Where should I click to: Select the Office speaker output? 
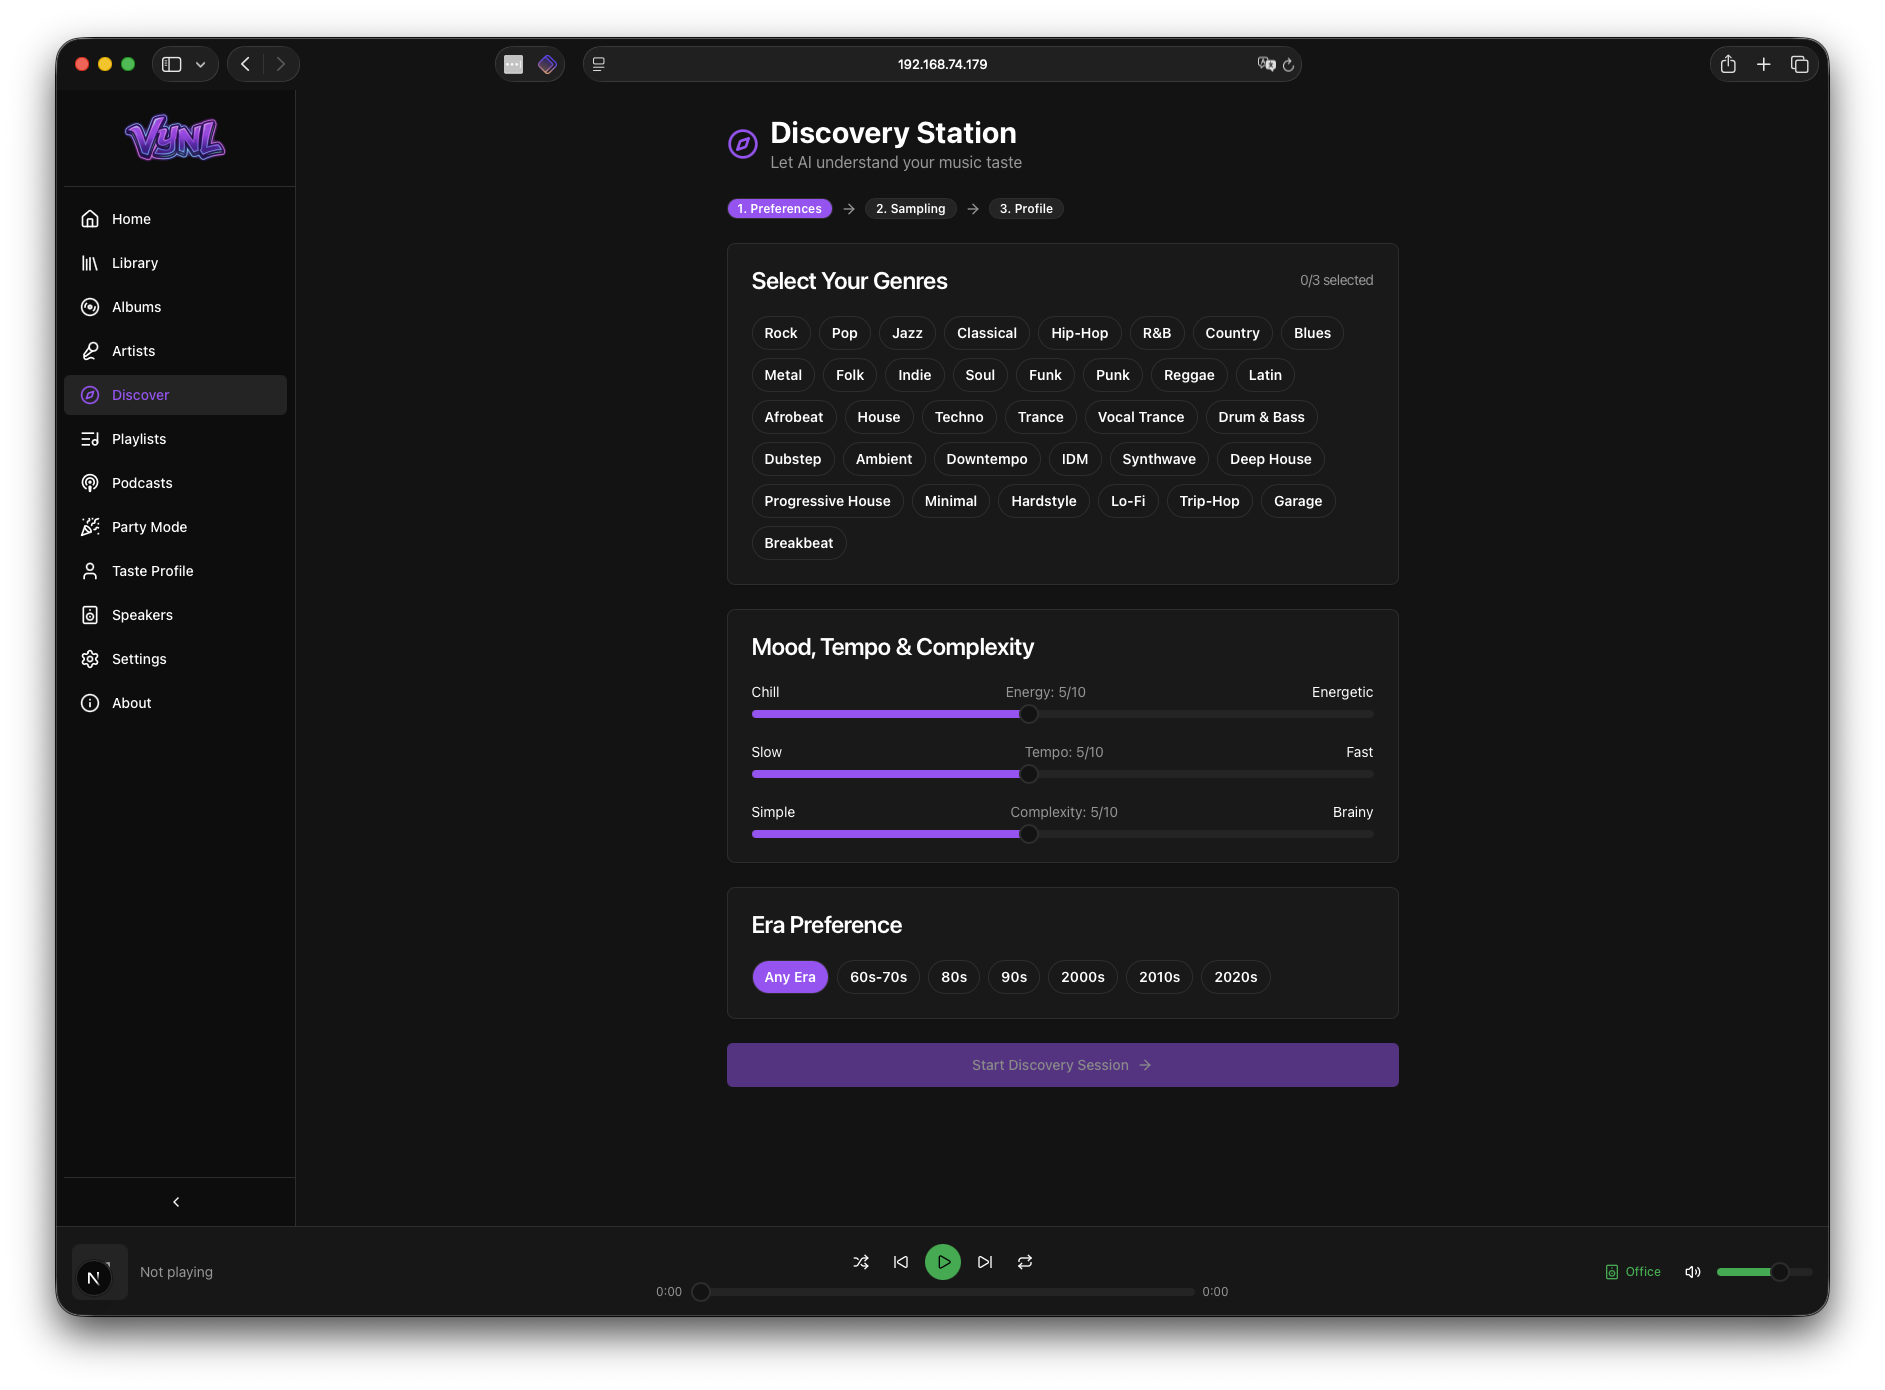click(1633, 1272)
